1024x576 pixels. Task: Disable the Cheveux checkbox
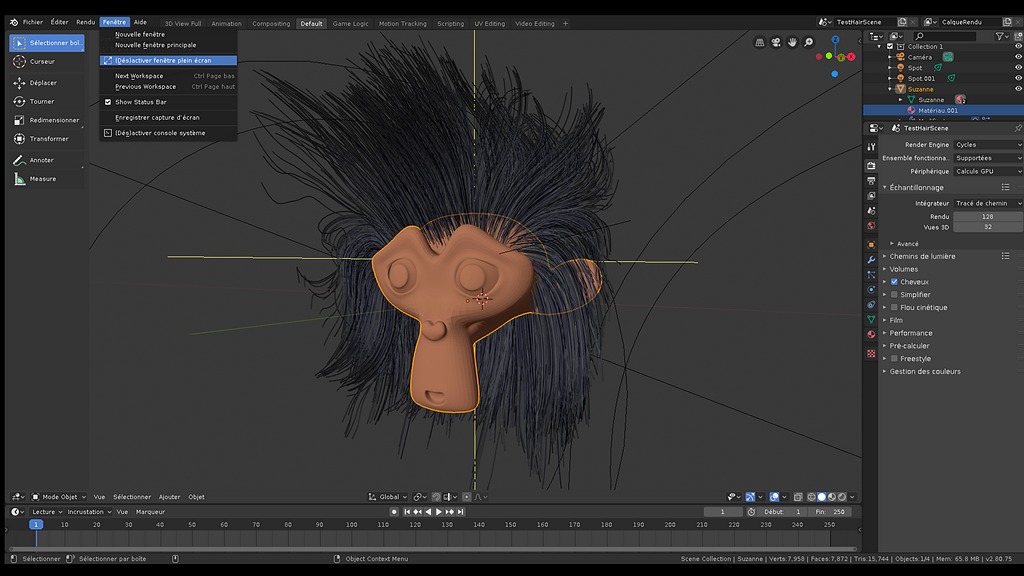(894, 282)
